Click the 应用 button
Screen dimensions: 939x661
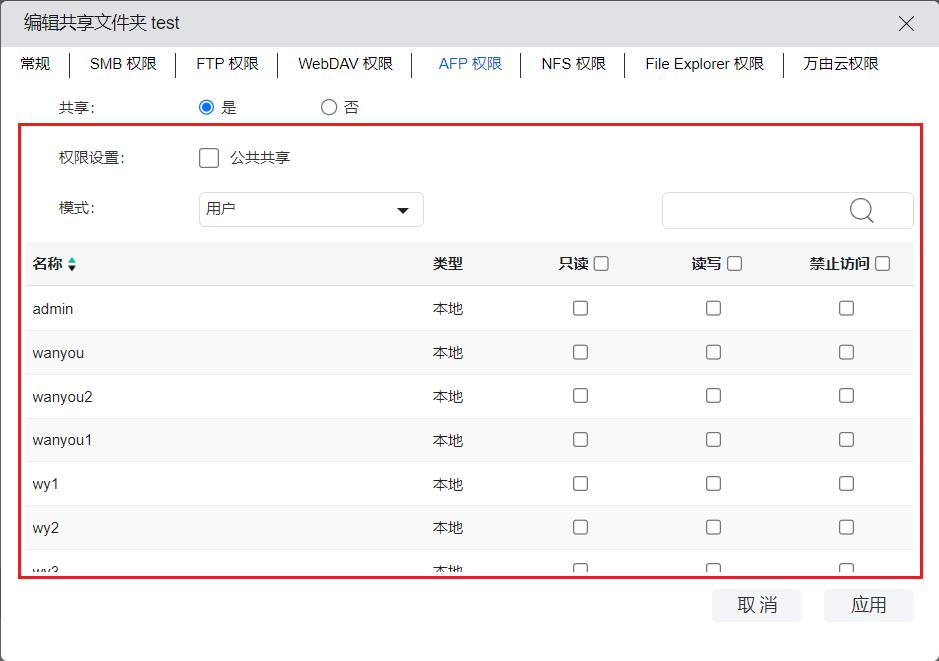868,605
